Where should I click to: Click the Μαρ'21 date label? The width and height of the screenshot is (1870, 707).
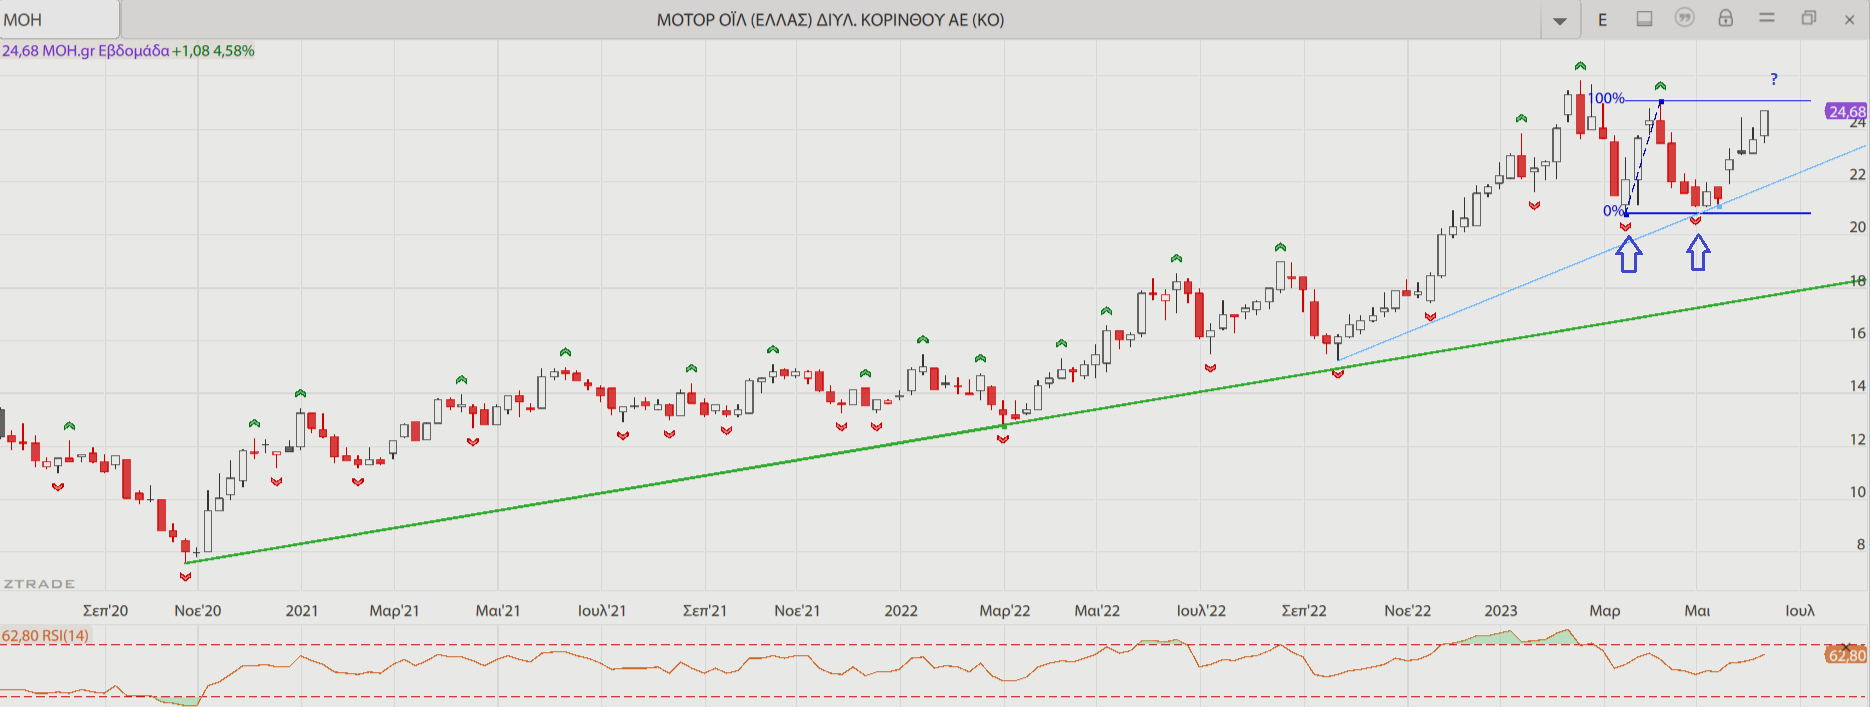[x=394, y=610]
